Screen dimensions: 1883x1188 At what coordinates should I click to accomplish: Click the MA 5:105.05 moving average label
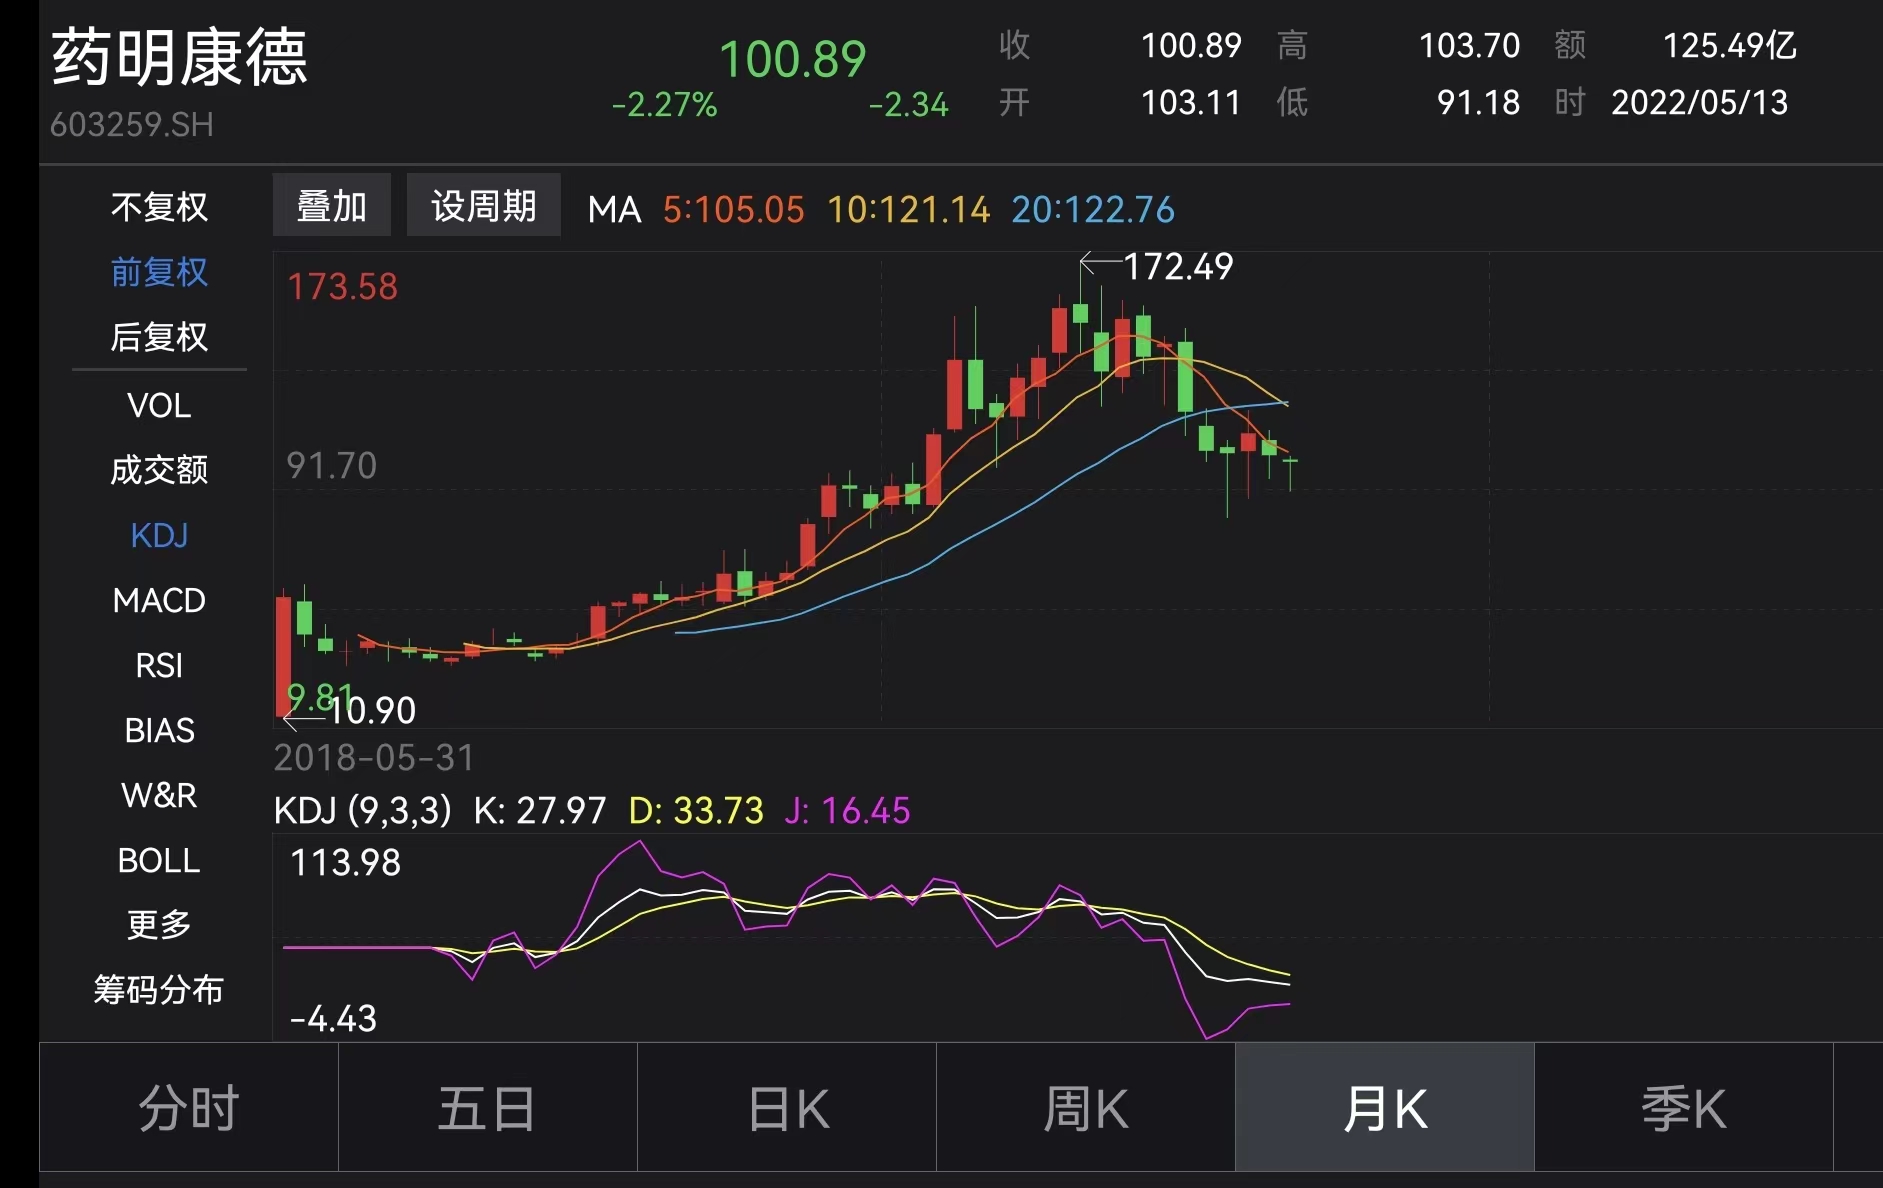tap(731, 210)
